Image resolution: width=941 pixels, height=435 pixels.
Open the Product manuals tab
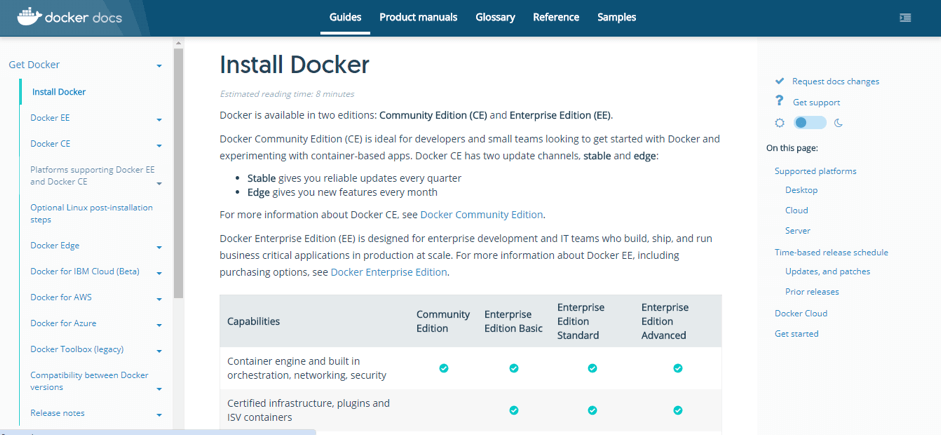coord(418,17)
